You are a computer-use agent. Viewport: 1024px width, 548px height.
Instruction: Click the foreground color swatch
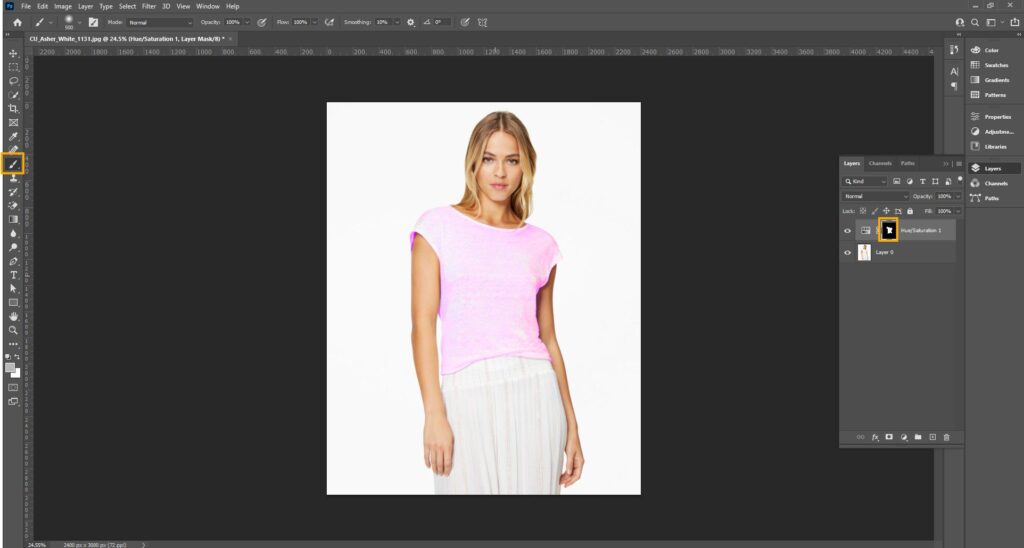pos(10,368)
